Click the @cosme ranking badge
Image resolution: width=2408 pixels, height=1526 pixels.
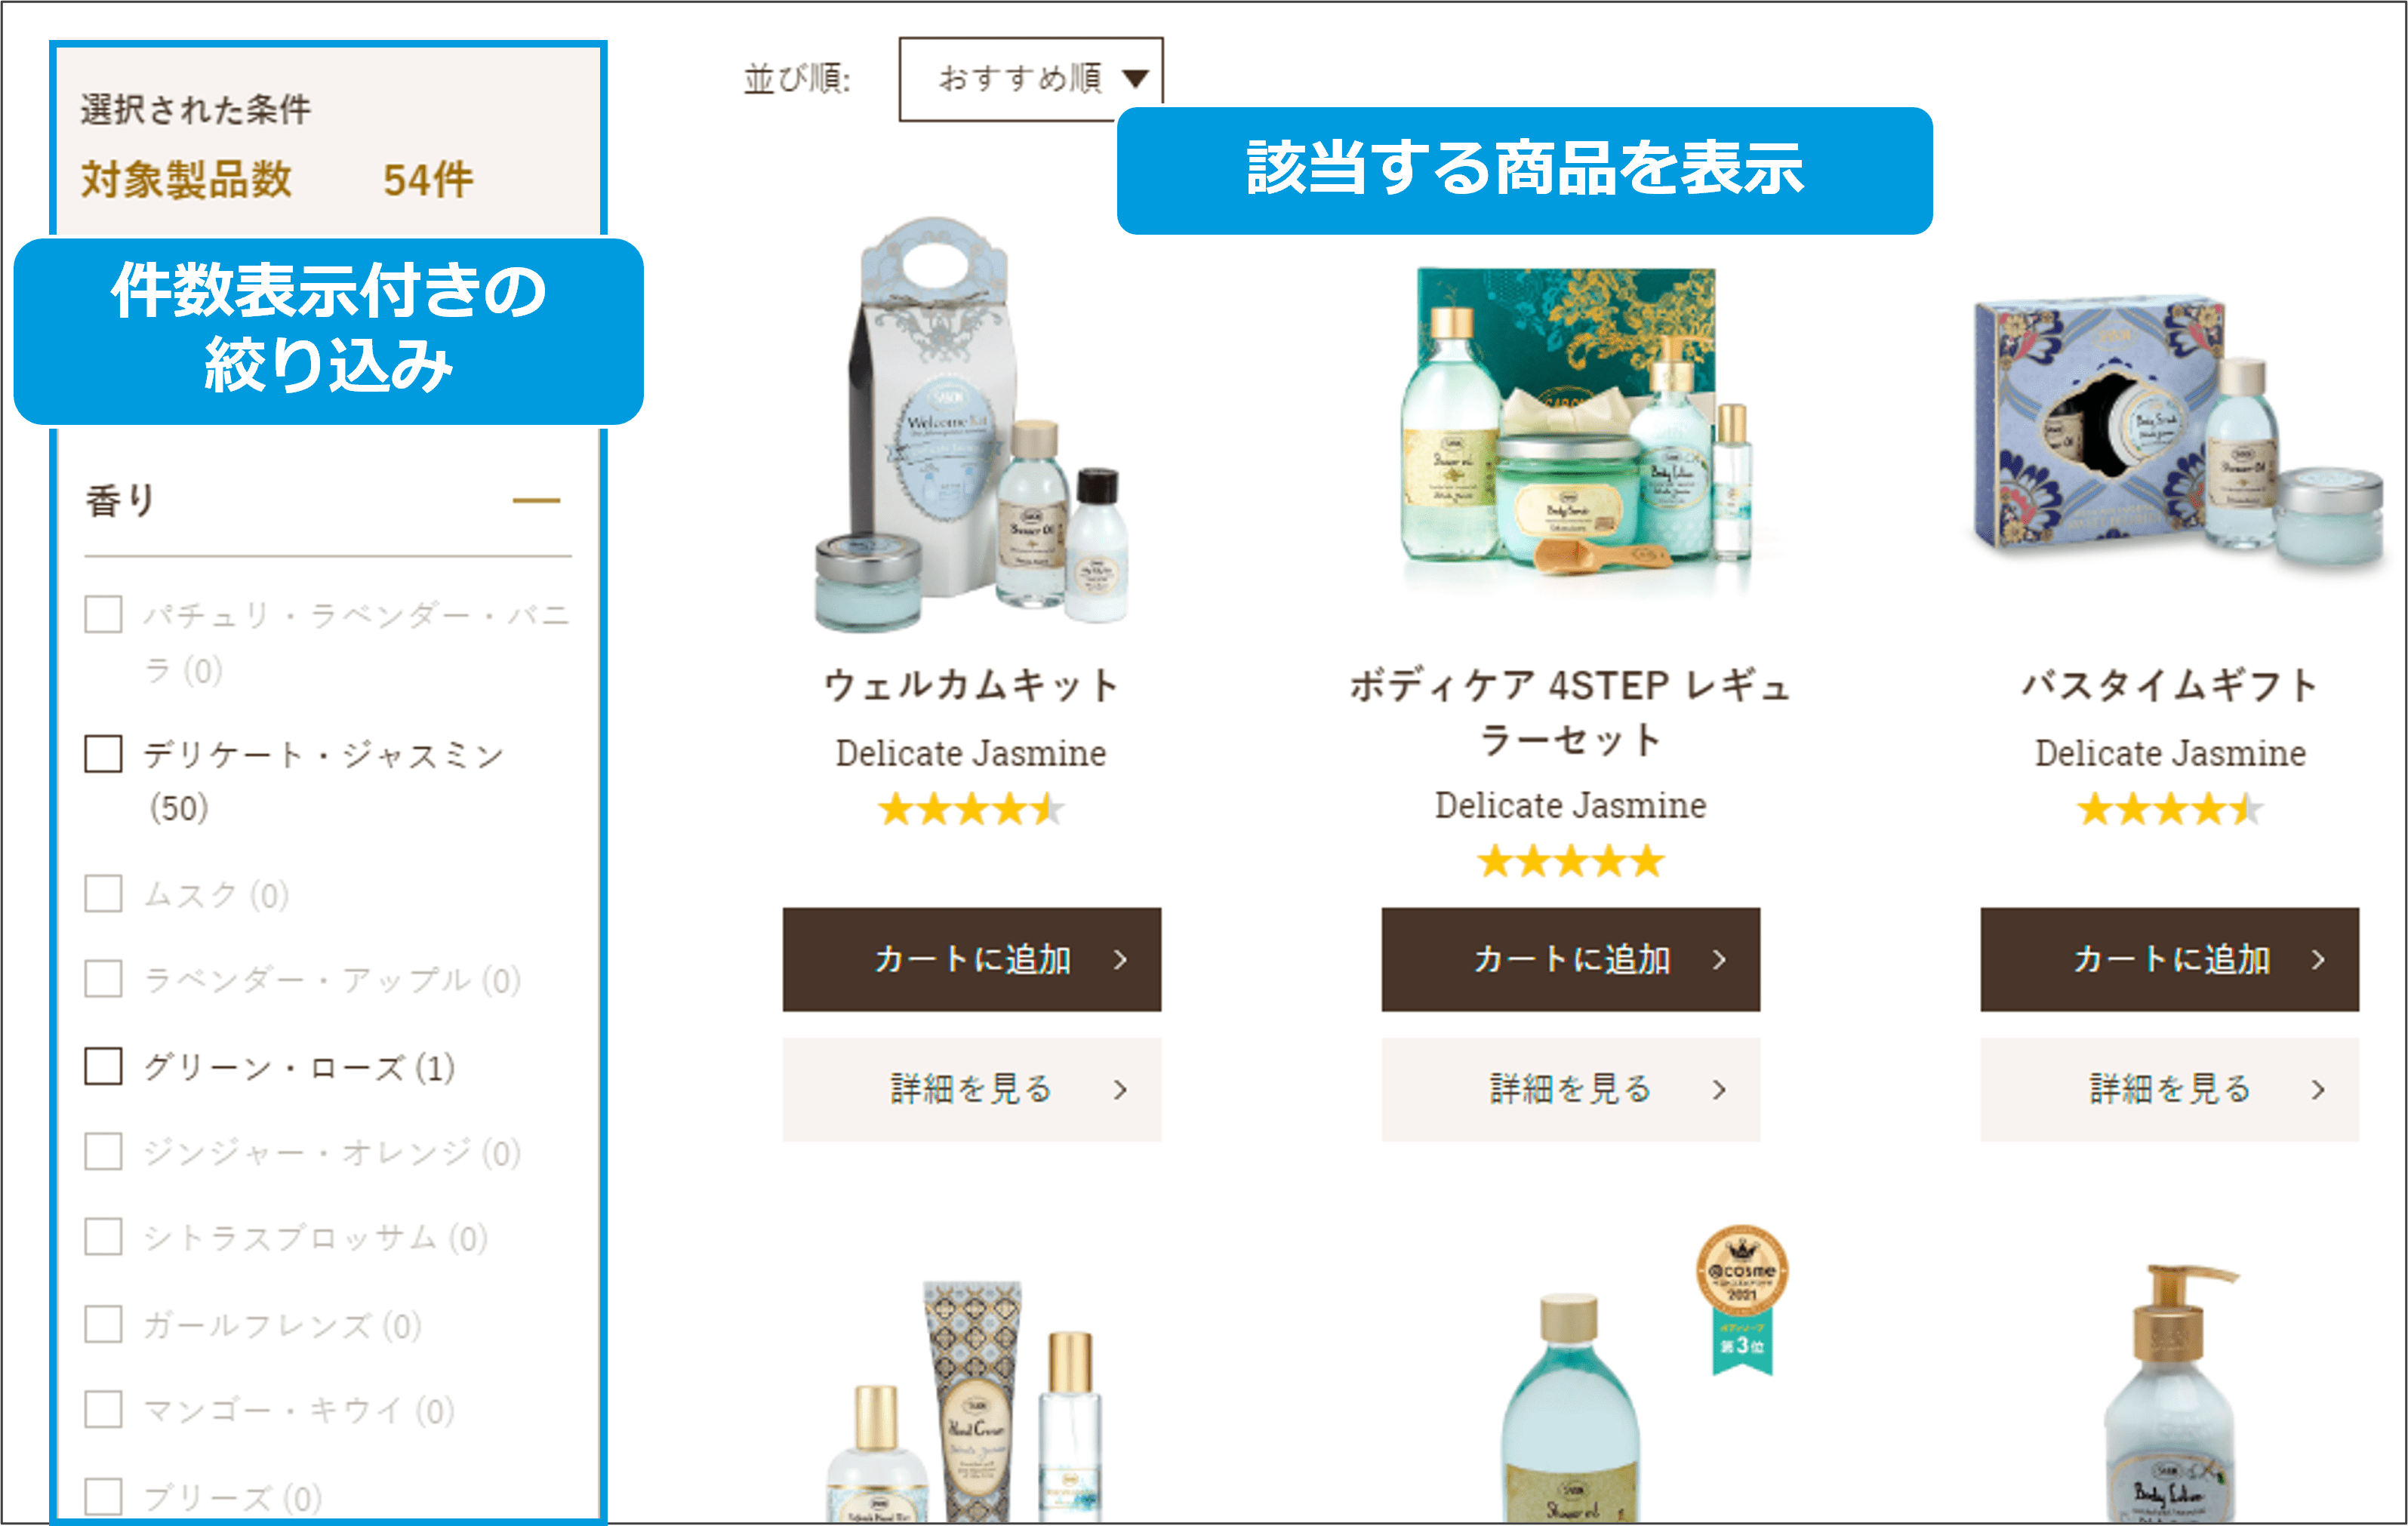coord(1742,1298)
